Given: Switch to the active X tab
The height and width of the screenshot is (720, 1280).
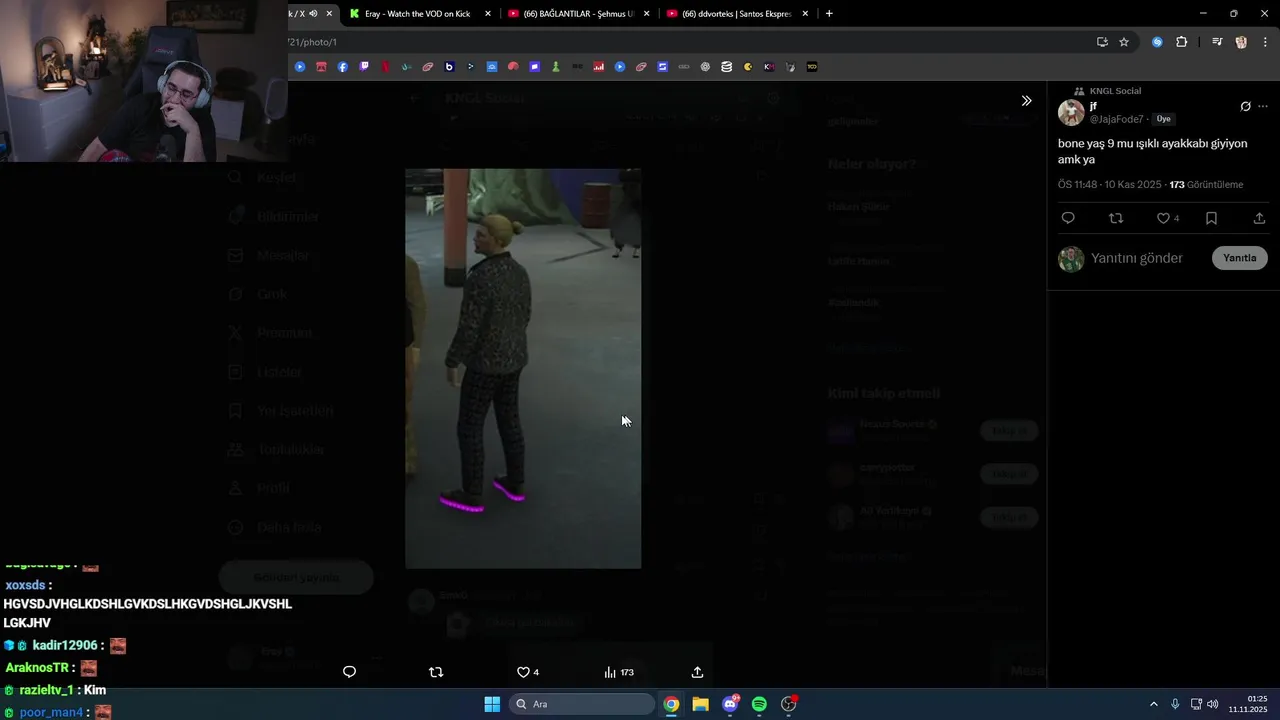Looking at the screenshot, I should click(x=296, y=14).
